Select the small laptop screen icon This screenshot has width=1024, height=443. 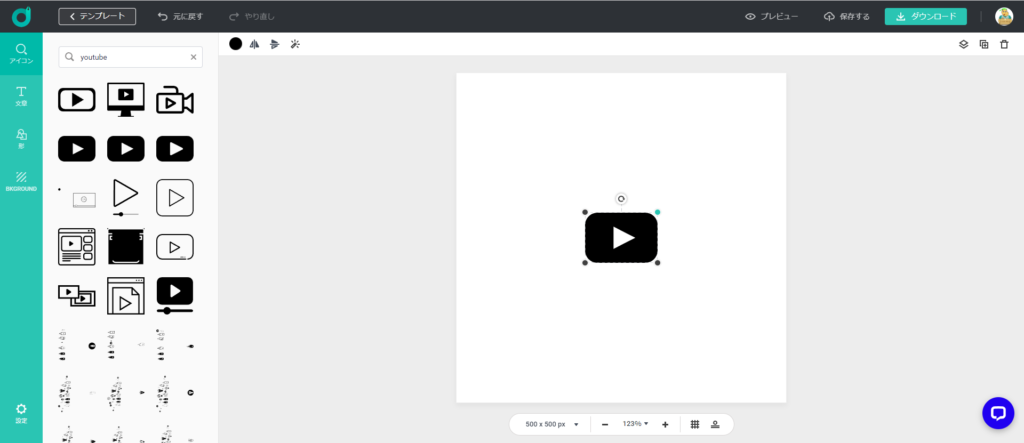(84, 200)
